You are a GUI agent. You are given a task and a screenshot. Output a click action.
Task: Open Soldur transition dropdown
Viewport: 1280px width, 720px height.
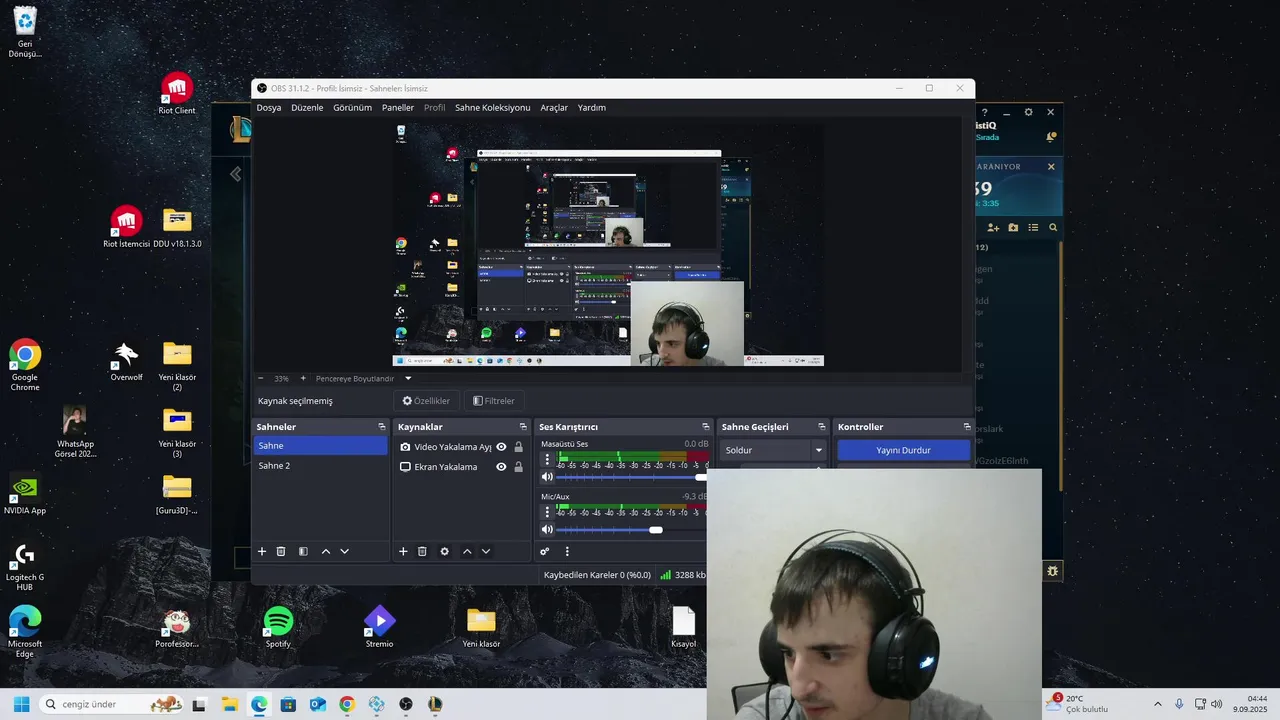[x=773, y=450]
